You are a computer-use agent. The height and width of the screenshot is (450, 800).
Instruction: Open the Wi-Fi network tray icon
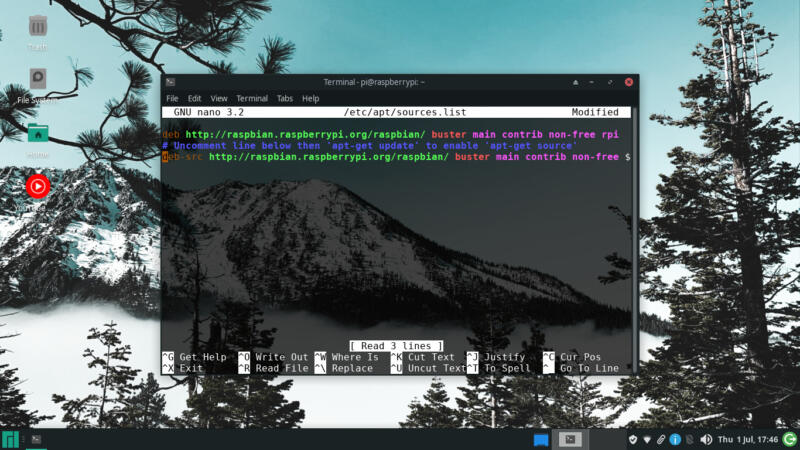tap(646, 440)
